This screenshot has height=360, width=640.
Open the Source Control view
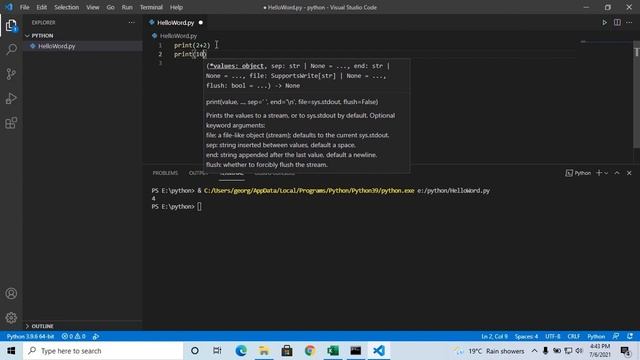coord(11,74)
